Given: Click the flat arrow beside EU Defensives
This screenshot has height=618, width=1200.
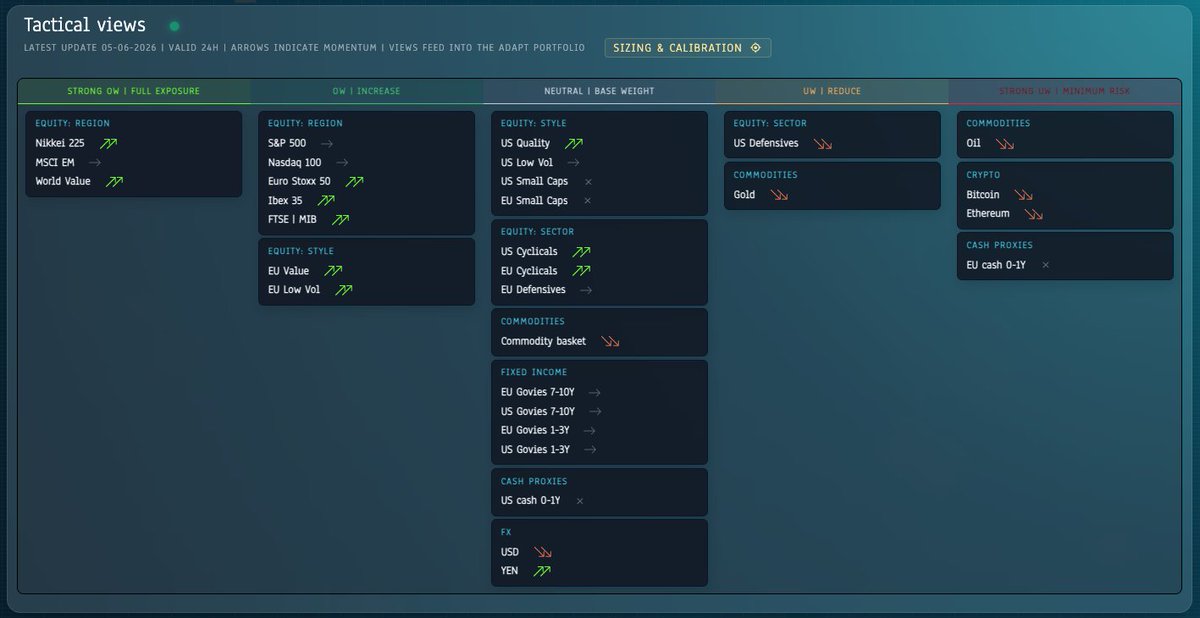Looking at the screenshot, I should pos(586,290).
